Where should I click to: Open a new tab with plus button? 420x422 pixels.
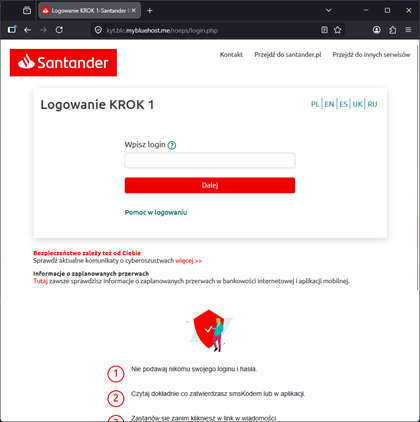click(150, 11)
